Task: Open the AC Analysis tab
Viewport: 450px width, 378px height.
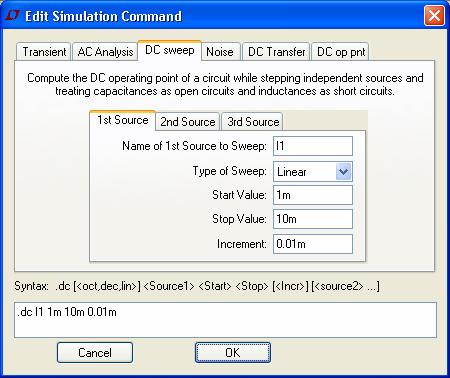Action: pos(105,52)
